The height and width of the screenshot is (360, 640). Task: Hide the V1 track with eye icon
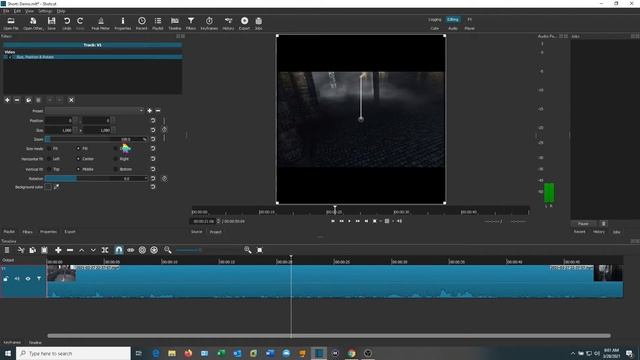coord(28,279)
